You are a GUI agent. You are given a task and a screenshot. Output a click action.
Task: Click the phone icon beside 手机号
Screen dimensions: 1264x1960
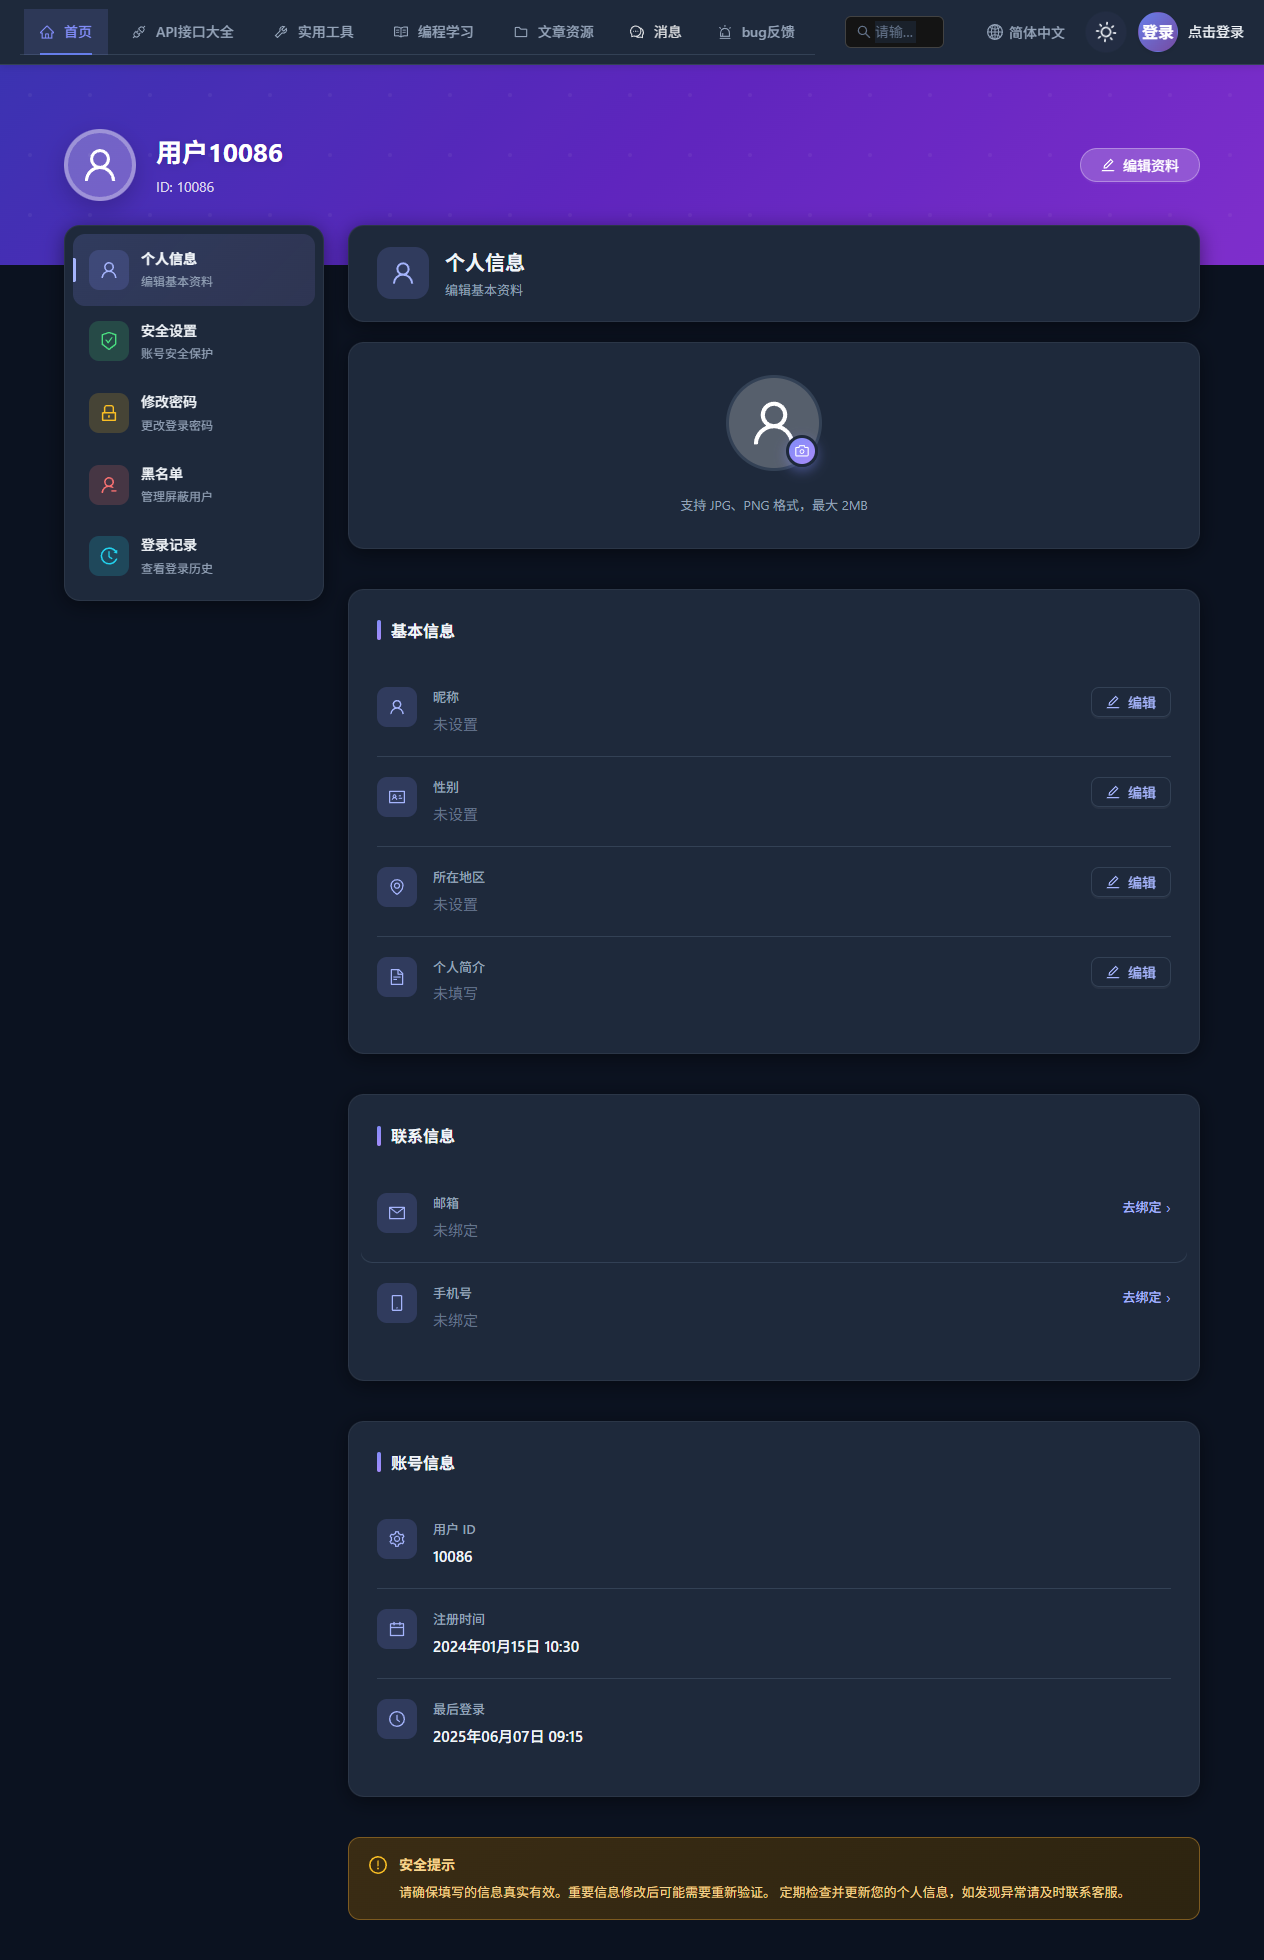pos(397,1303)
